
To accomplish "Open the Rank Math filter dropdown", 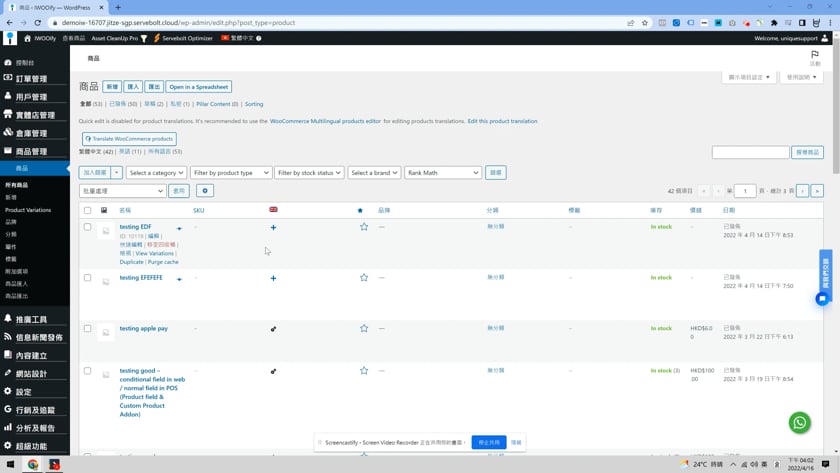I will pos(442,172).
